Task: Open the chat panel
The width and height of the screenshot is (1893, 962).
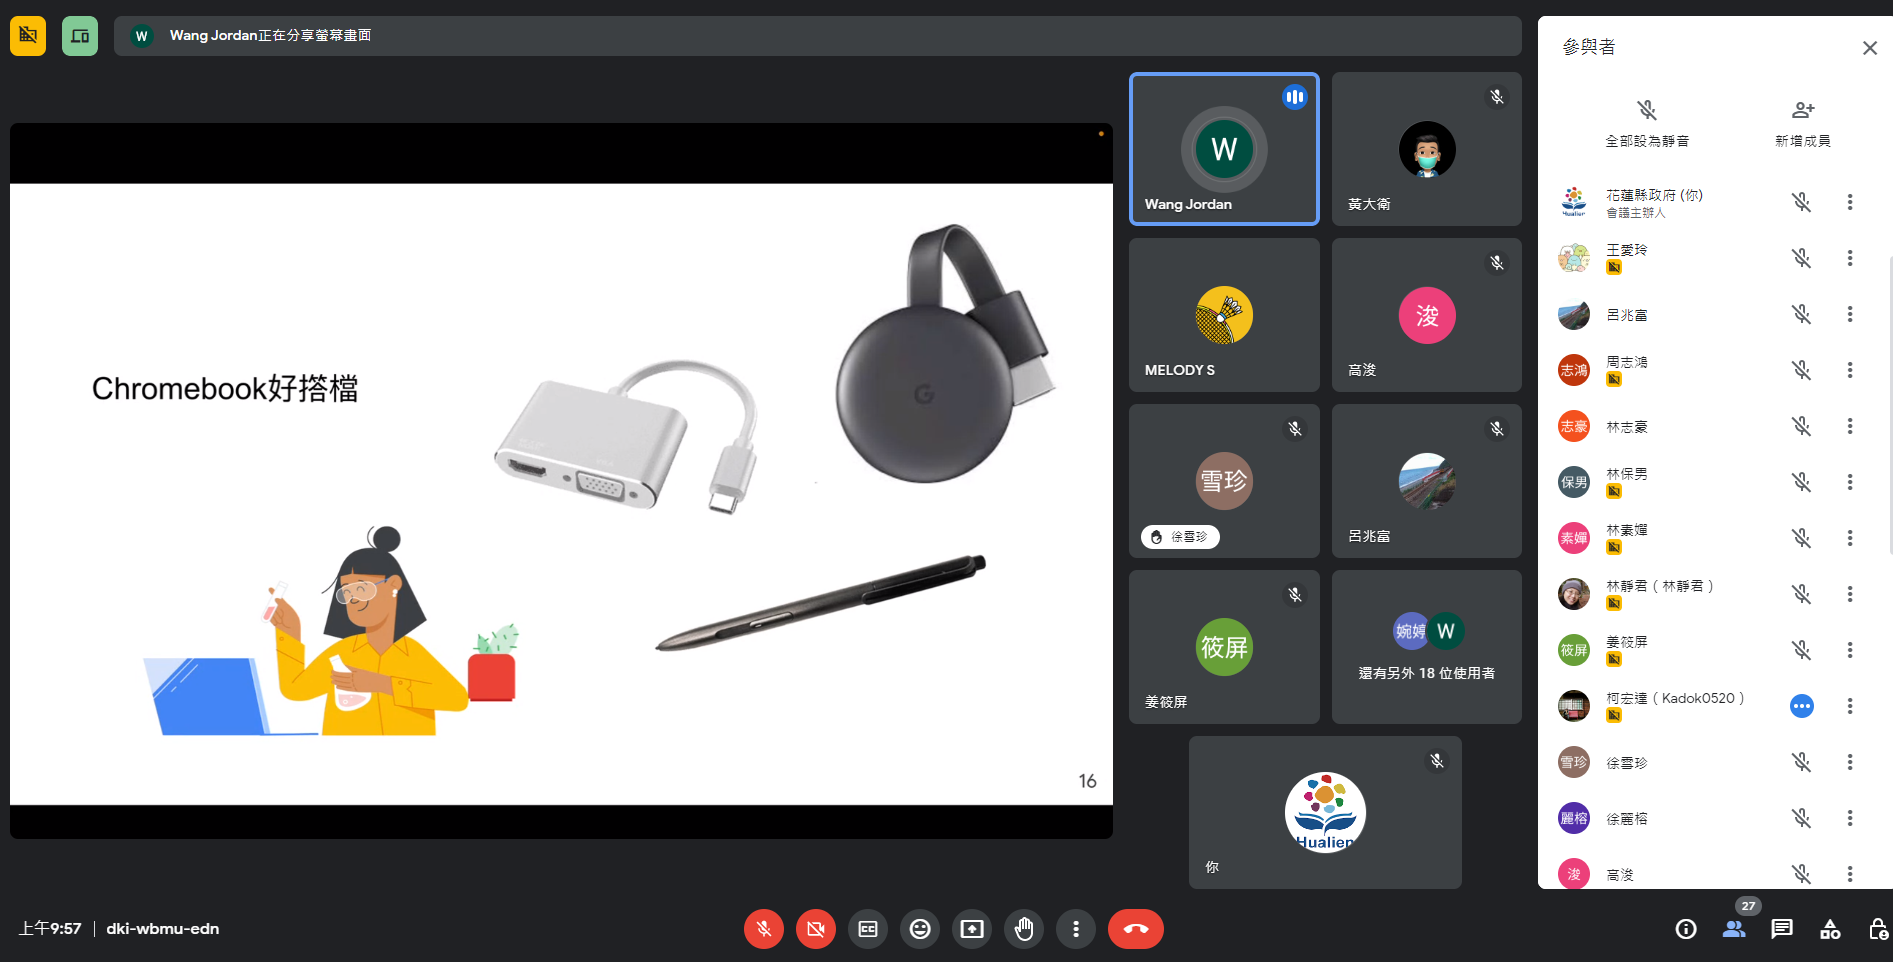Action: 1782,929
